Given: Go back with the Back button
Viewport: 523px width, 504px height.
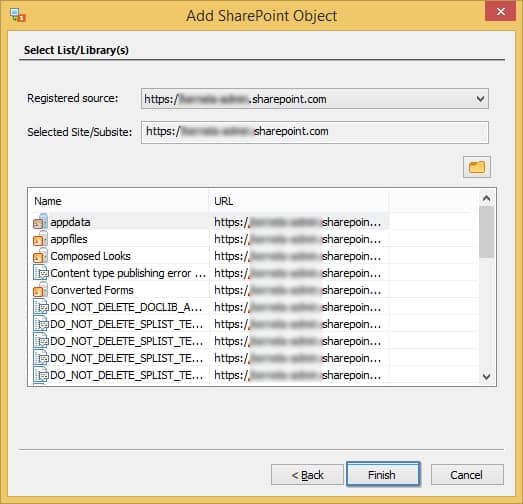Looking at the screenshot, I should click(x=307, y=474).
